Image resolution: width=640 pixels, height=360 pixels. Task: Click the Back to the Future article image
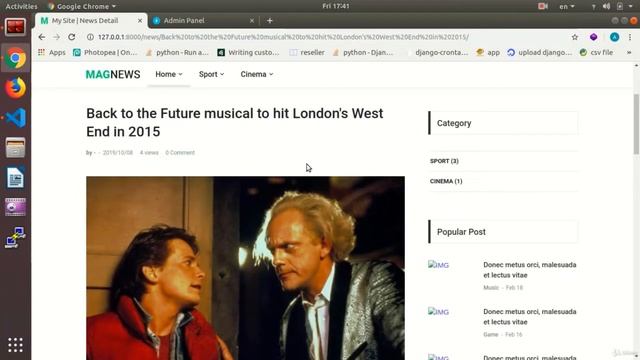click(245, 268)
